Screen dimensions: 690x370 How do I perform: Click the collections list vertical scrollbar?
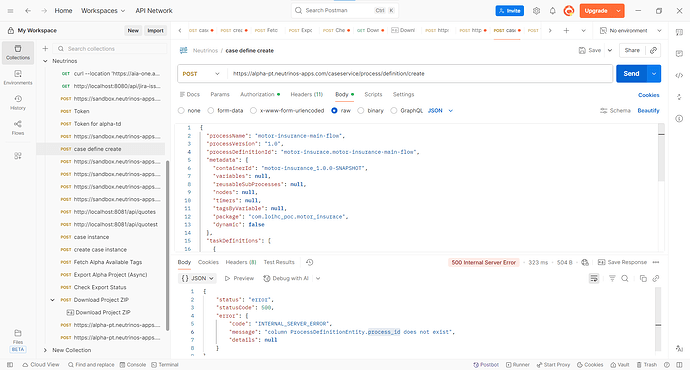coord(167,245)
